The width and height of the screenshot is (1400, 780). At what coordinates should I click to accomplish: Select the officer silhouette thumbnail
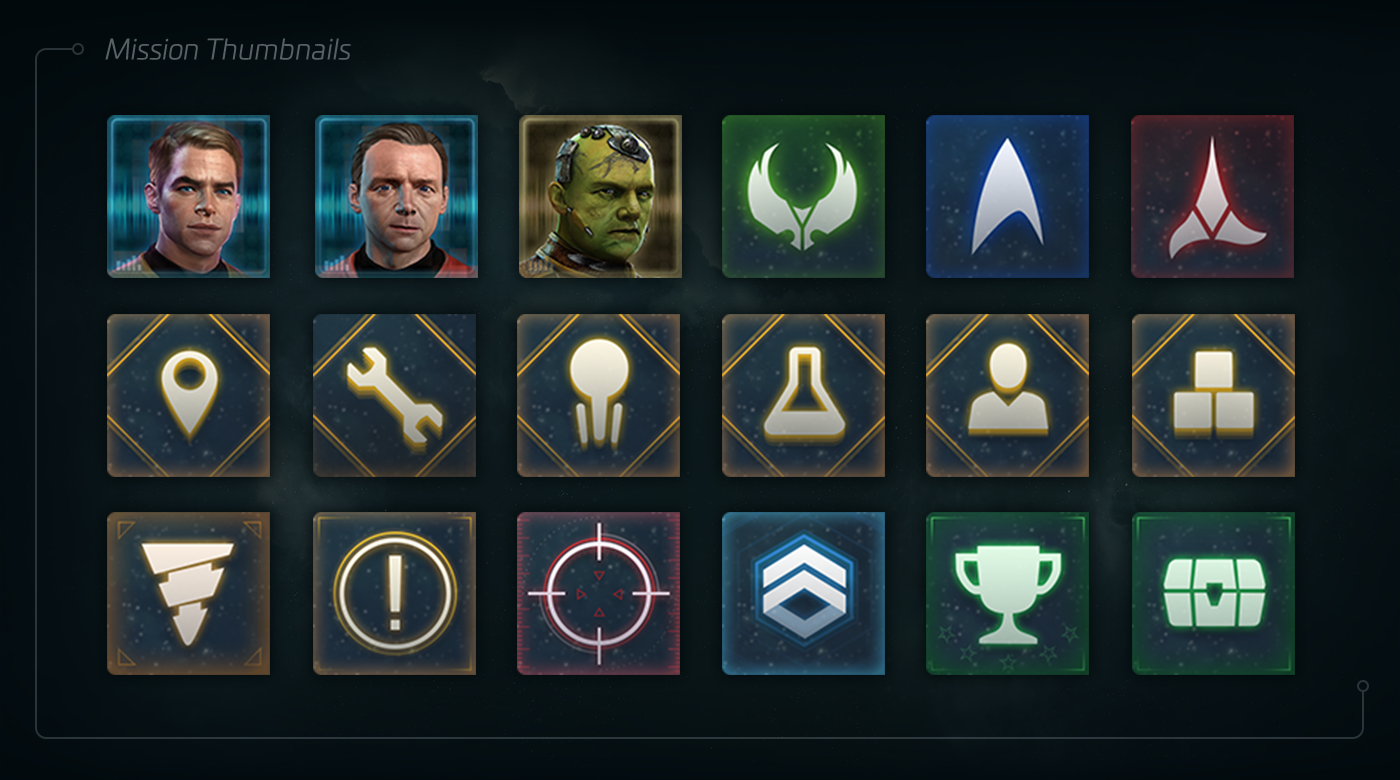(1008, 396)
